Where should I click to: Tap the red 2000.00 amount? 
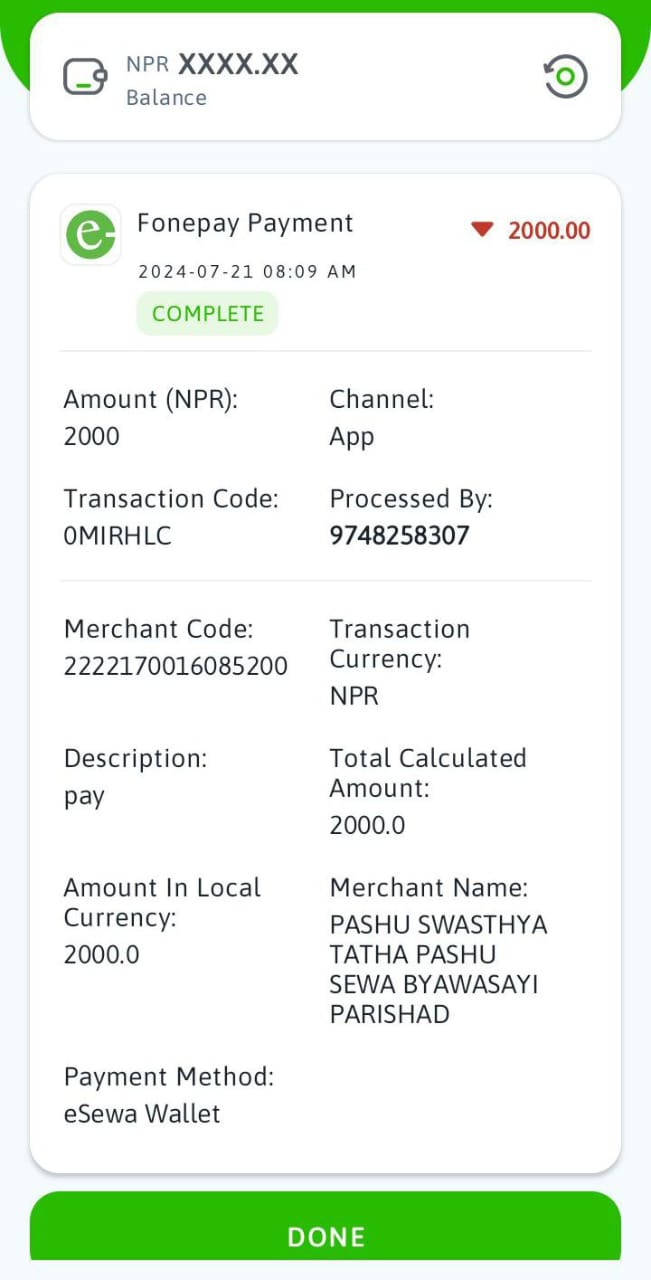[549, 231]
